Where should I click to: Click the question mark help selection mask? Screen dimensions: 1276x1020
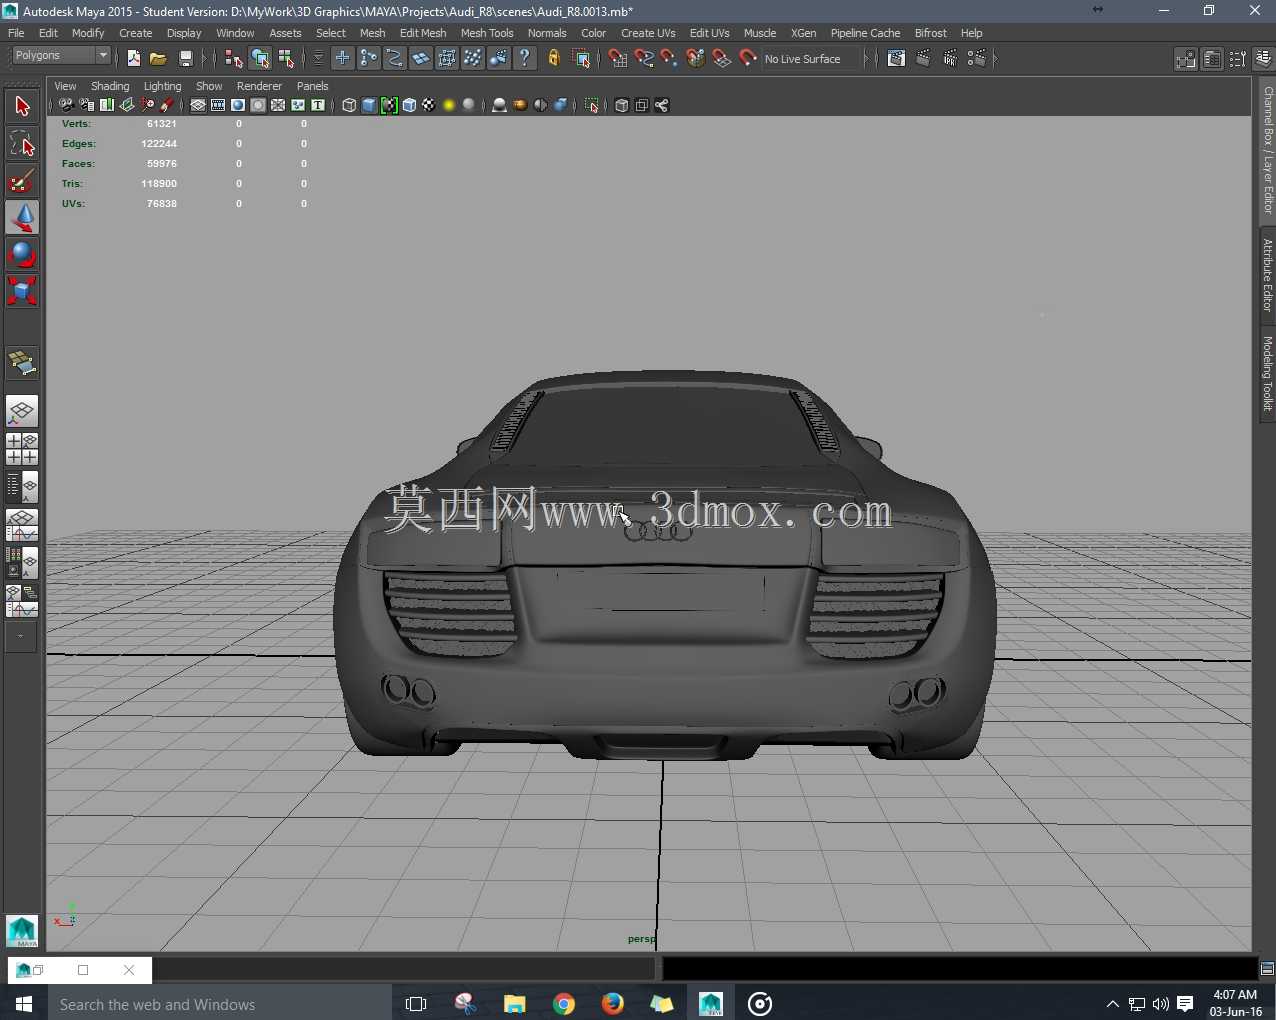point(525,59)
